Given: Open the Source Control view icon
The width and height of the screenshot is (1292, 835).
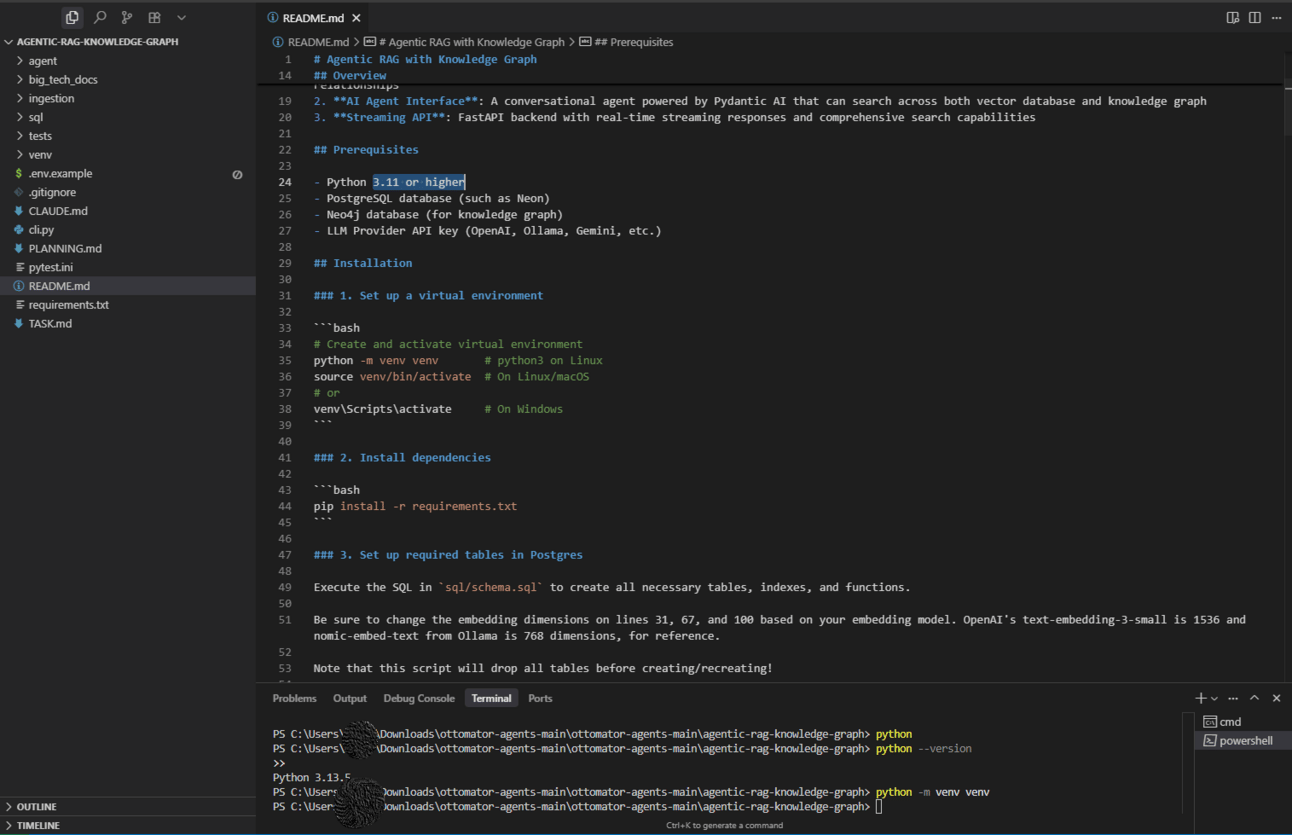Looking at the screenshot, I should pyautogui.click(x=127, y=17).
